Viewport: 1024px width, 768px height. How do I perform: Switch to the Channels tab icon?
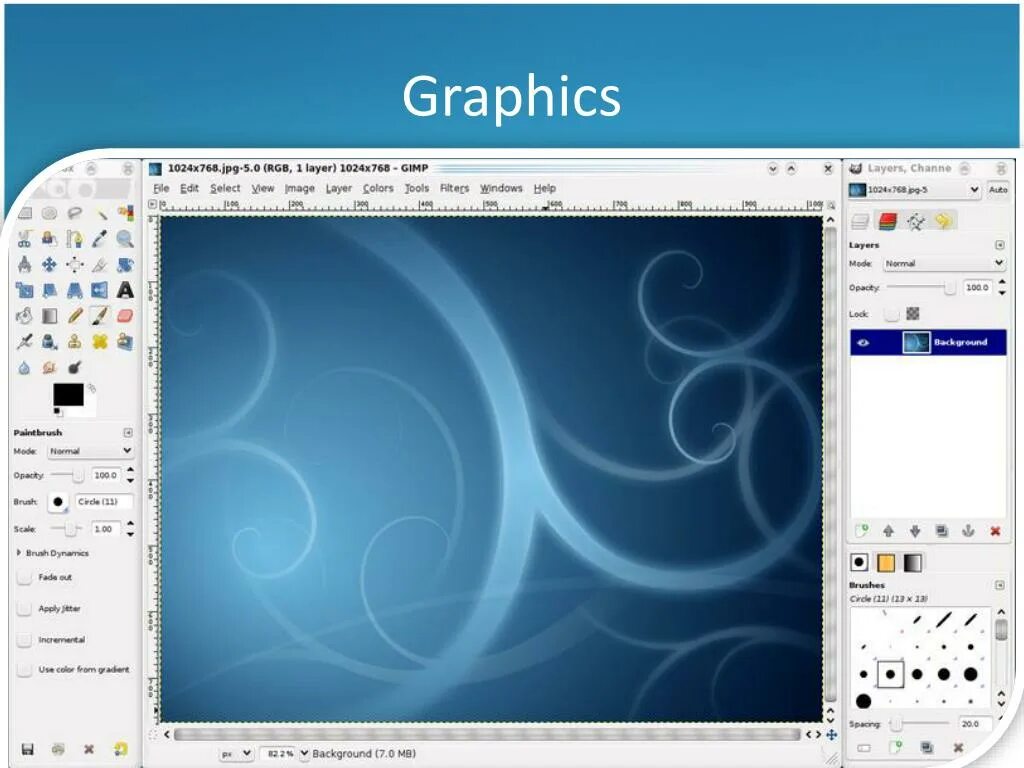pyautogui.click(x=888, y=220)
